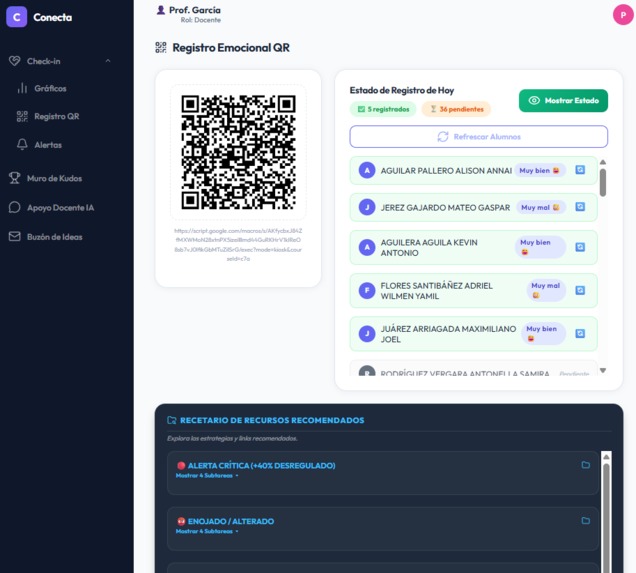Click the 36 pendientes badge
Screen dimensions: 636x573
pos(456,109)
